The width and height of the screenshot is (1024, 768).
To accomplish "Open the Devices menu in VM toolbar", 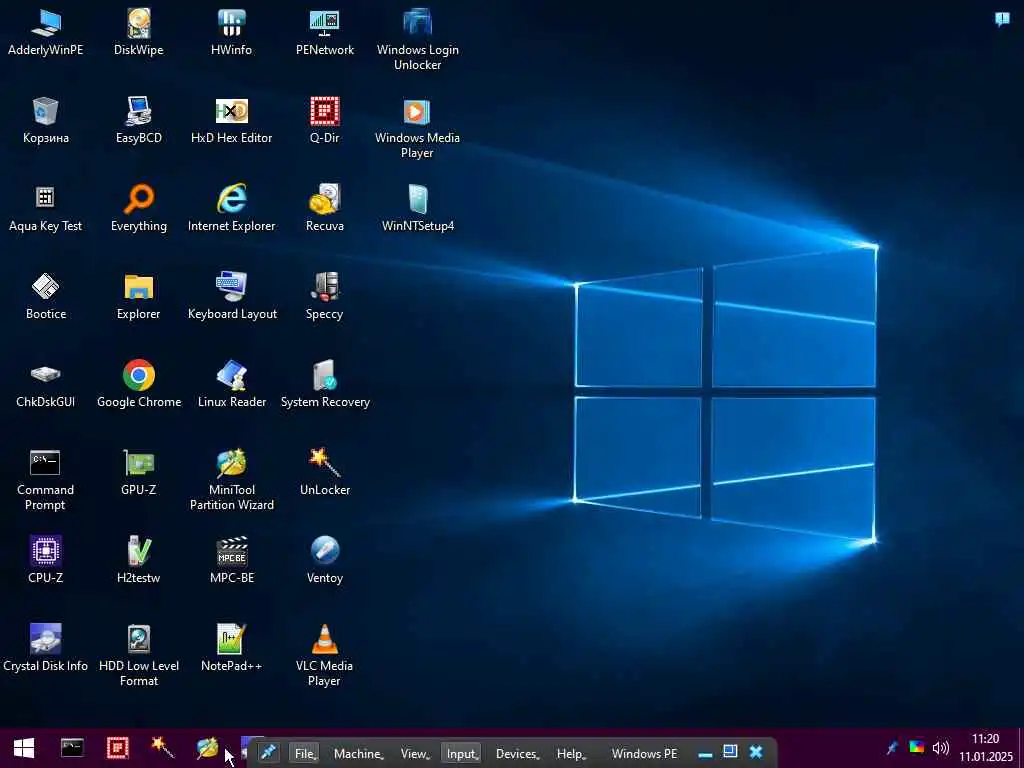I will 517,754.
